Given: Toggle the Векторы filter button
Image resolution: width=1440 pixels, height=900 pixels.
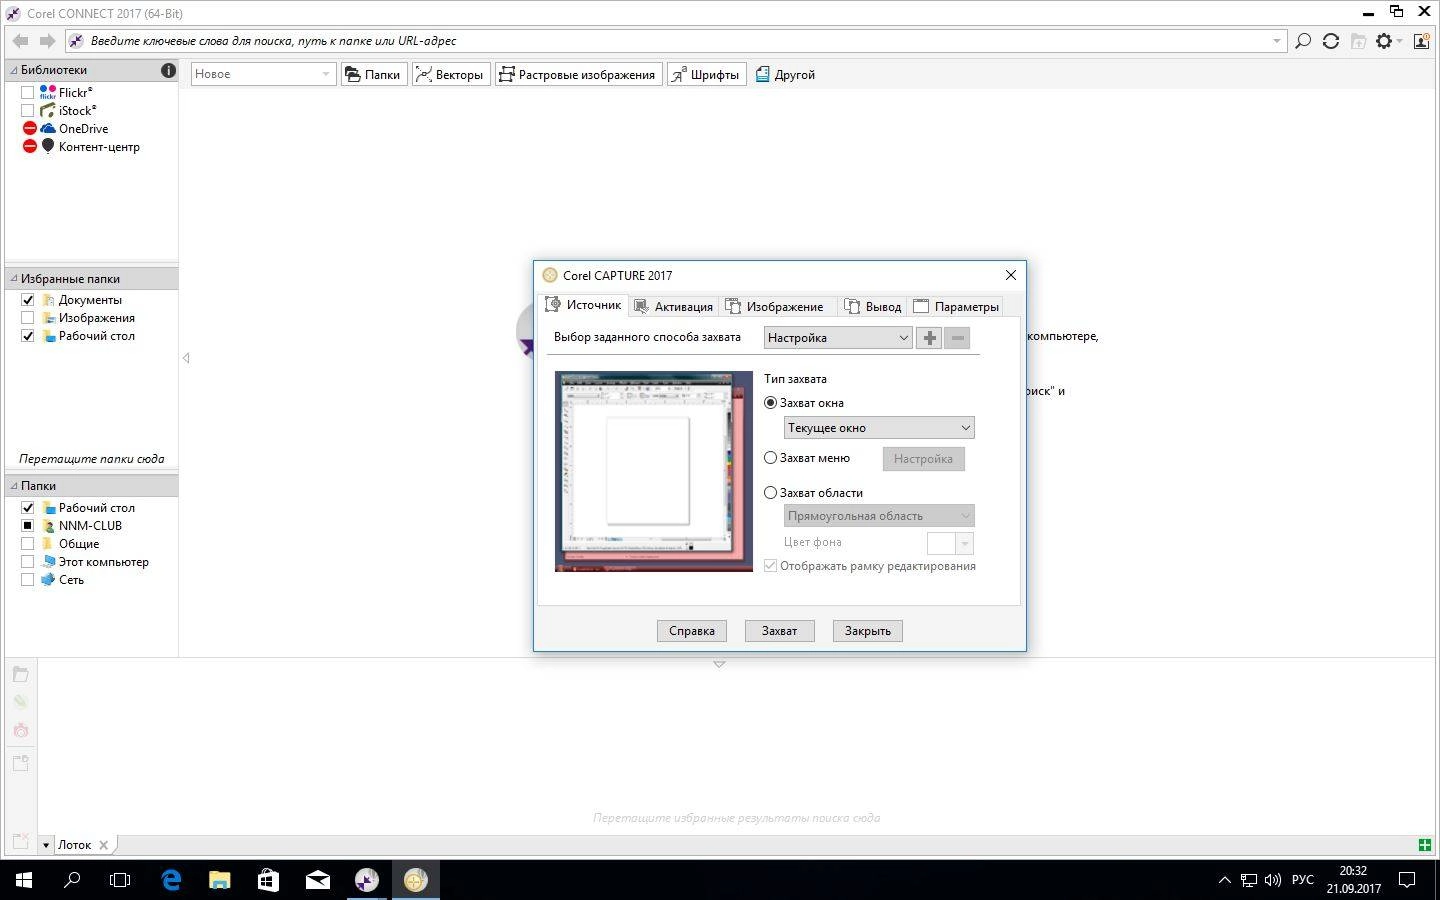Looking at the screenshot, I should coord(450,74).
